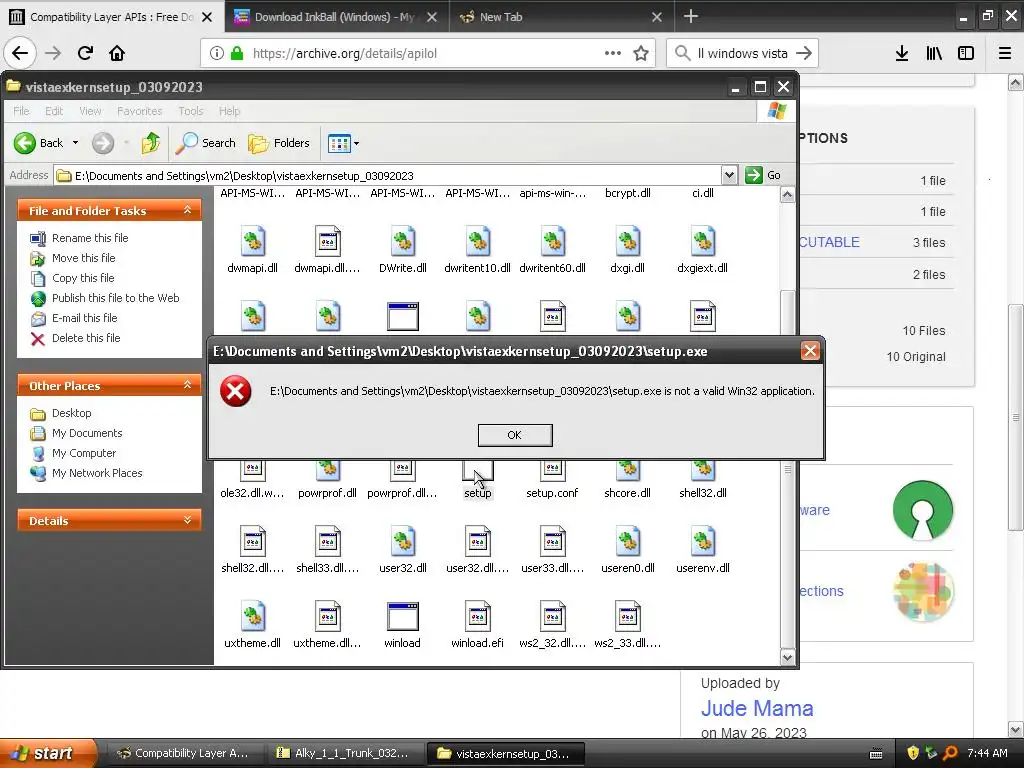Click Explorer file list scroll up arrow

coord(788,195)
